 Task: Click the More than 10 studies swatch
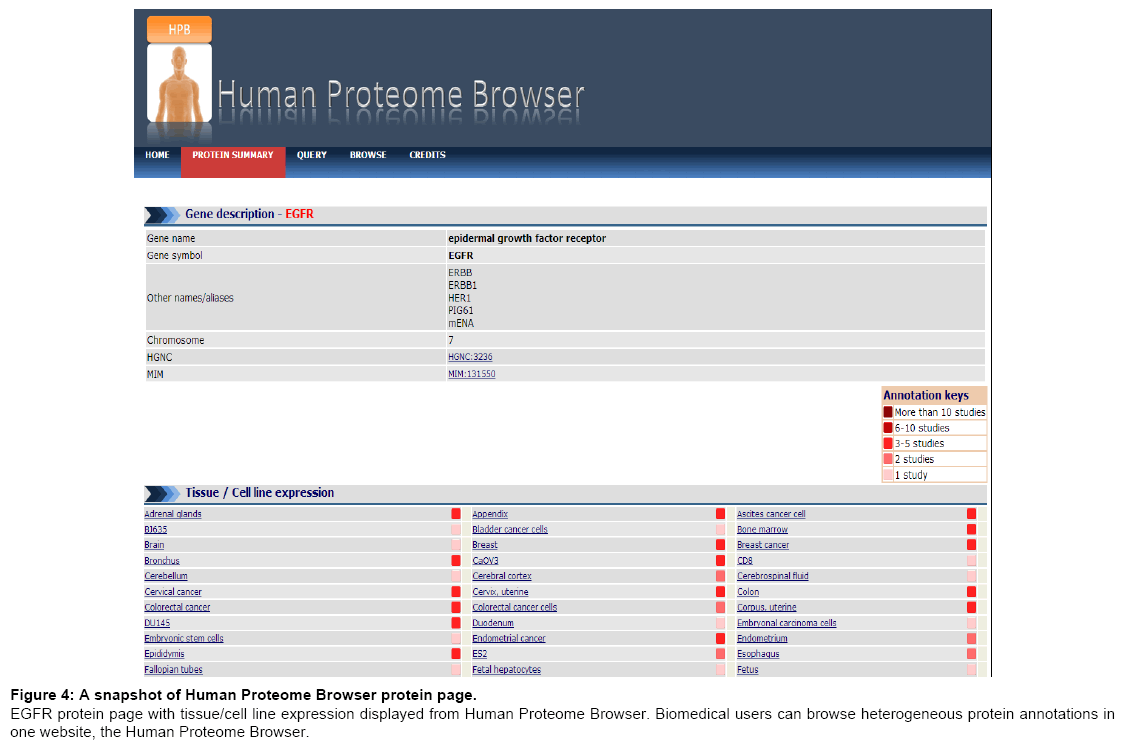888,412
